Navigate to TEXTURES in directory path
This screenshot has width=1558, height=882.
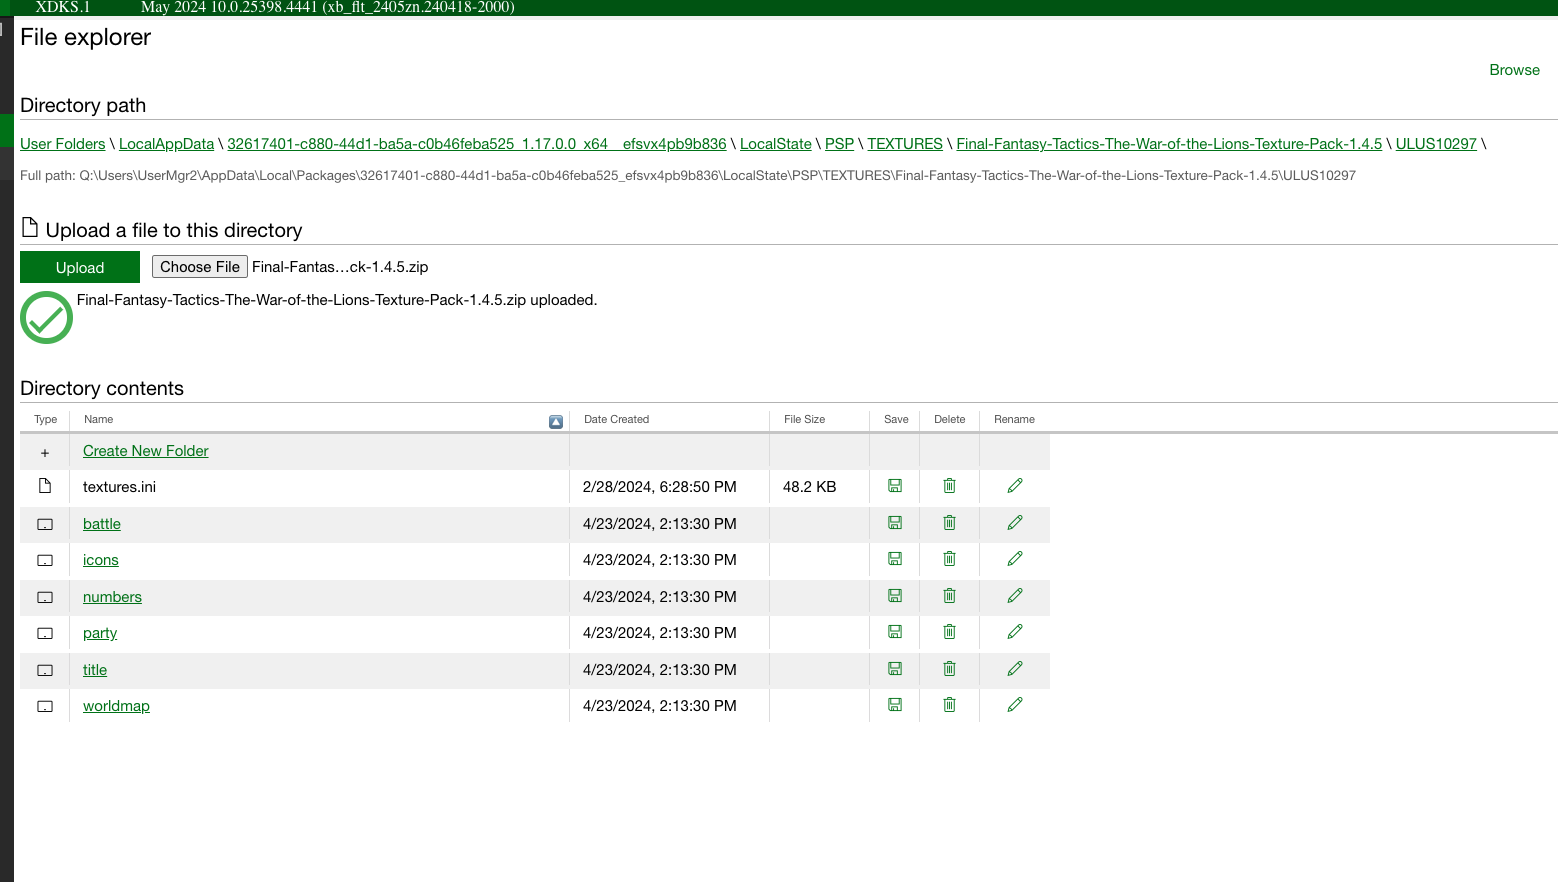pyautogui.click(x=904, y=144)
